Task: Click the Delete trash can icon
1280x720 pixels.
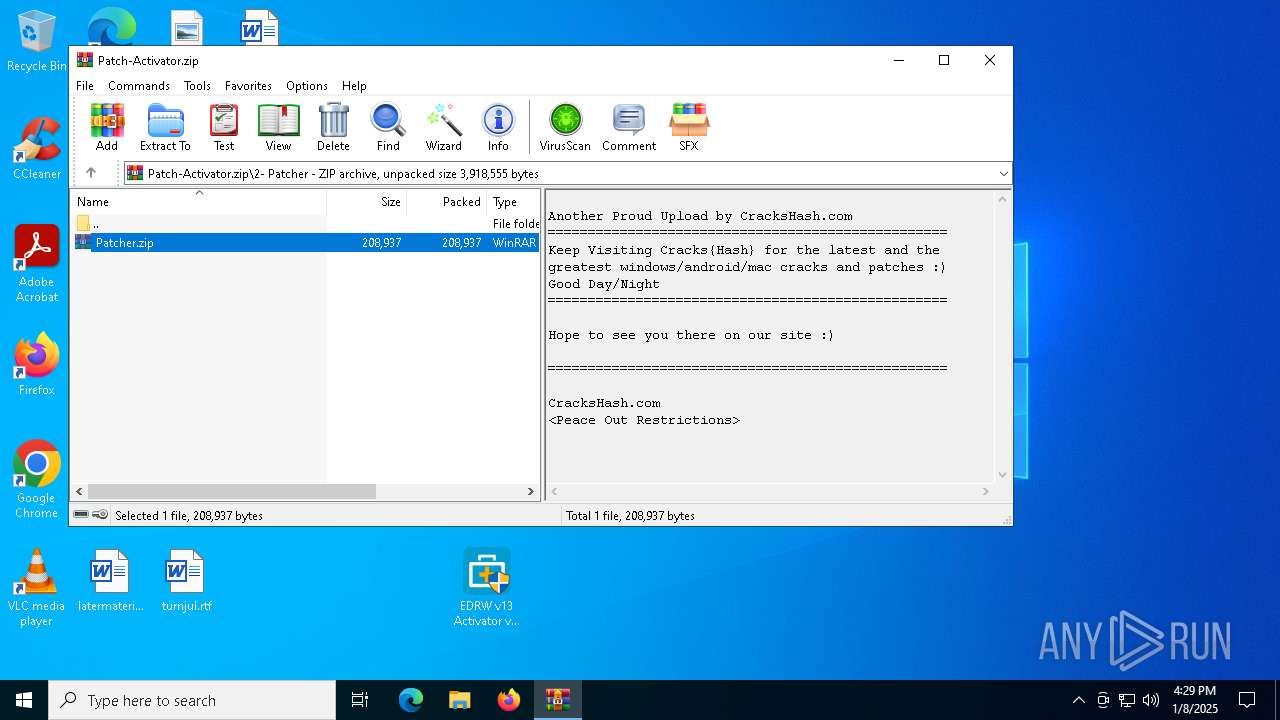Action: coord(333,127)
